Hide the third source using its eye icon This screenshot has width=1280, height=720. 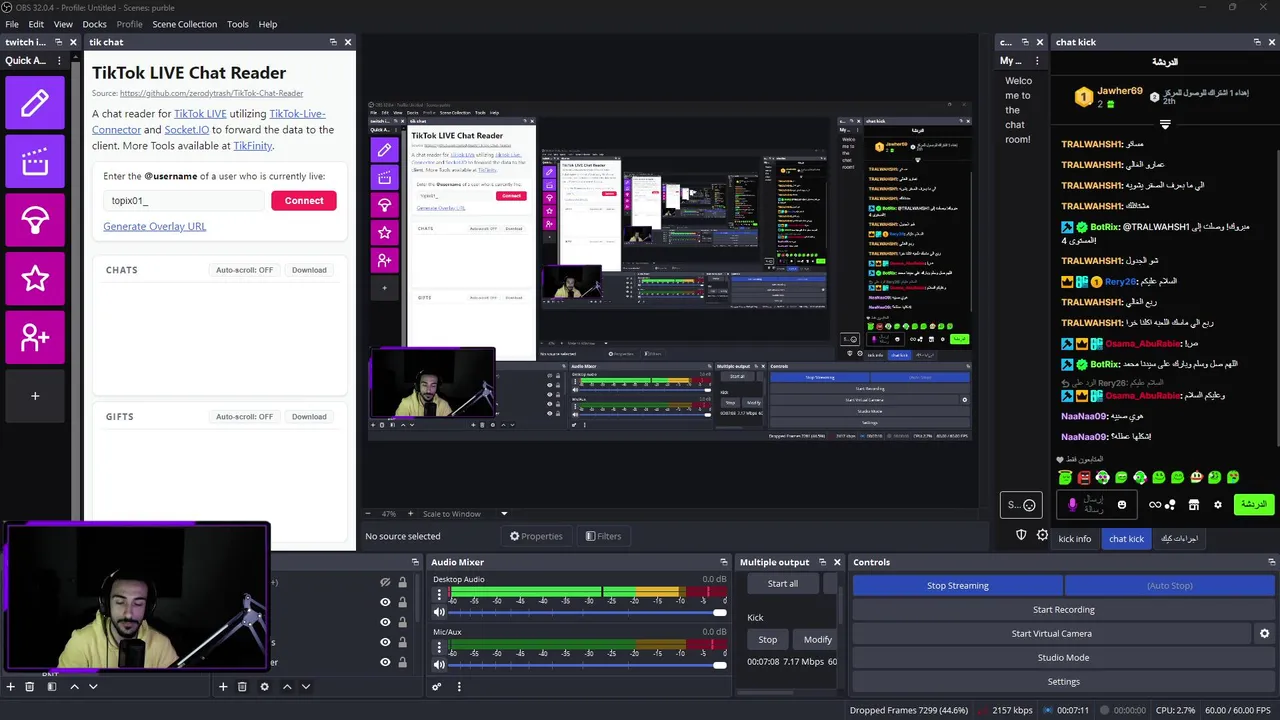click(385, 622)
